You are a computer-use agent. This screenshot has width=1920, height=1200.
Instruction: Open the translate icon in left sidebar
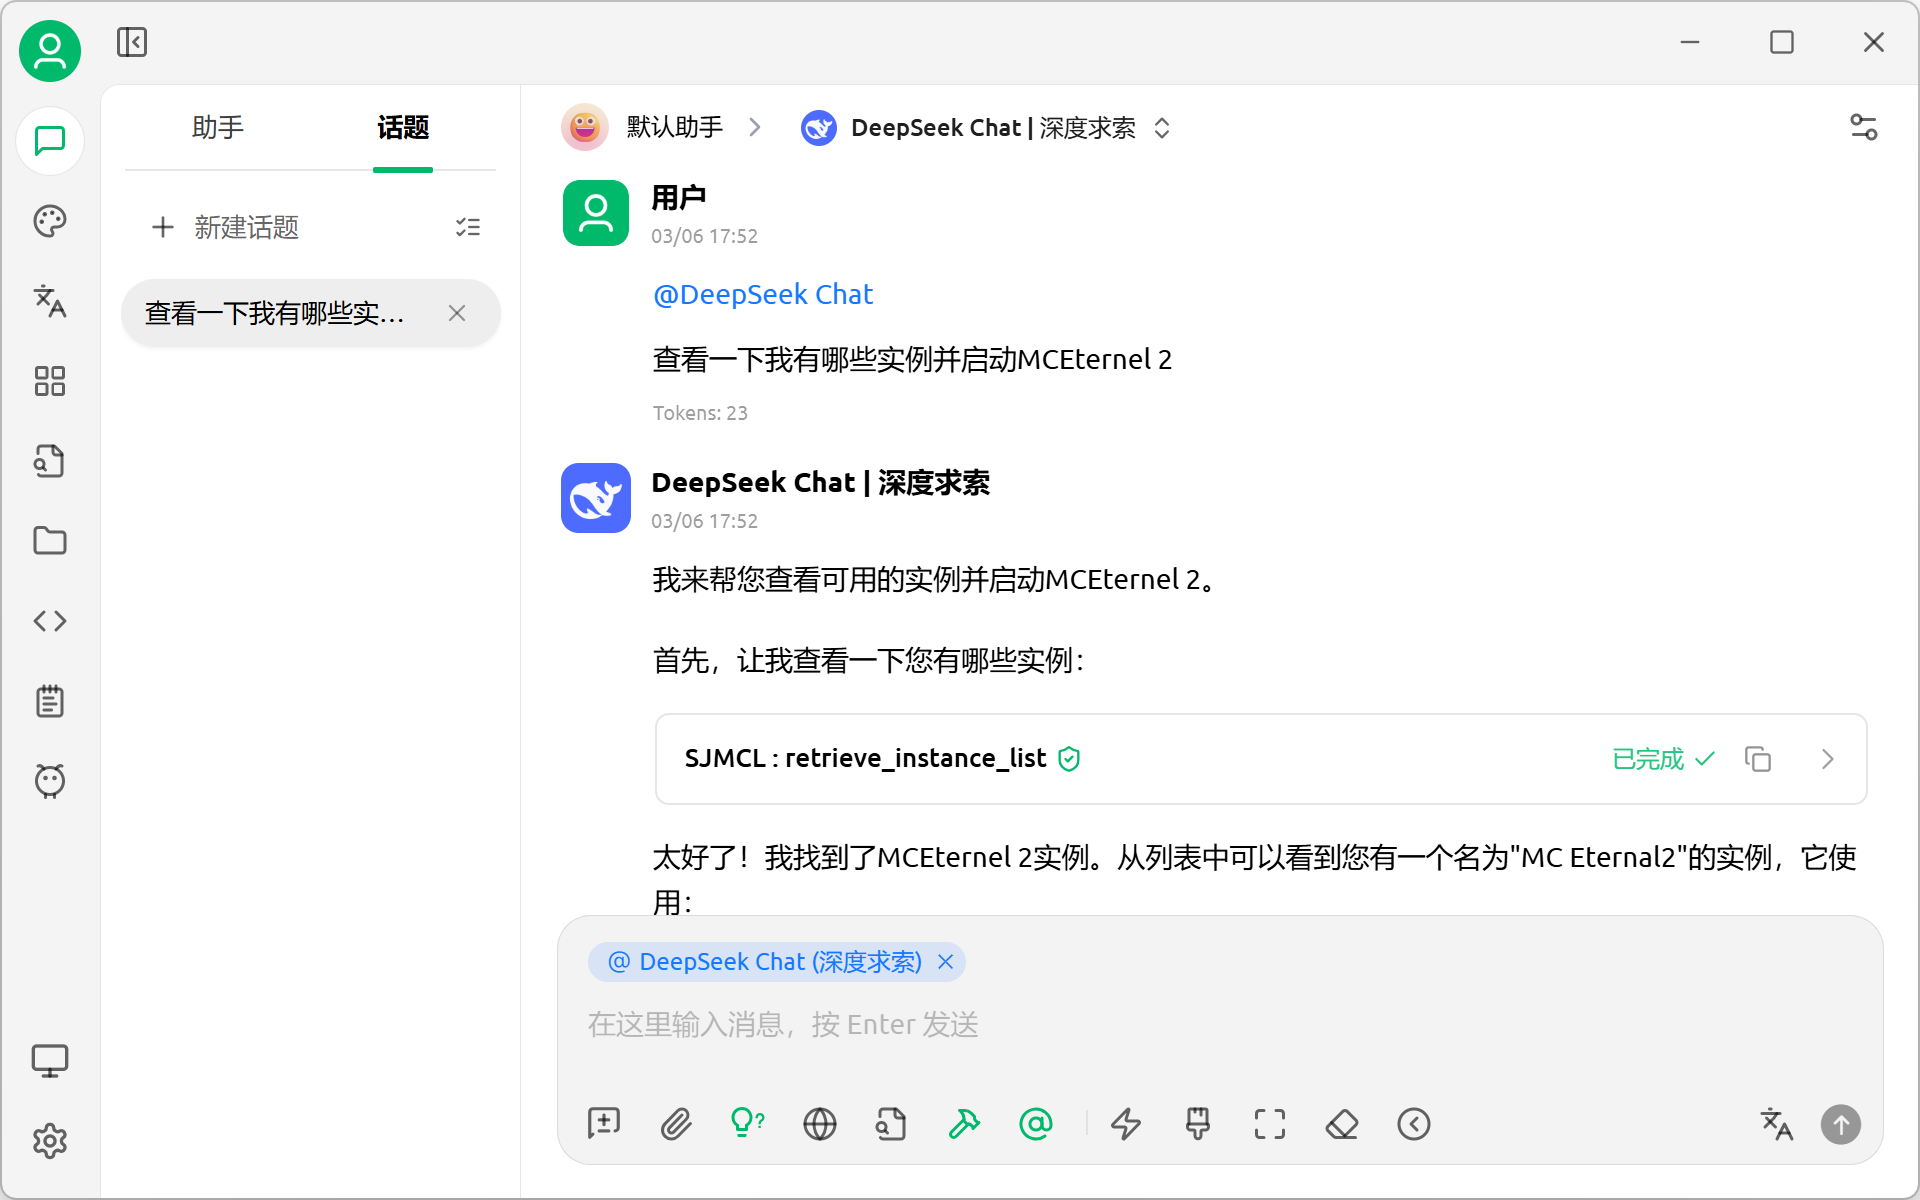[49, 301]
